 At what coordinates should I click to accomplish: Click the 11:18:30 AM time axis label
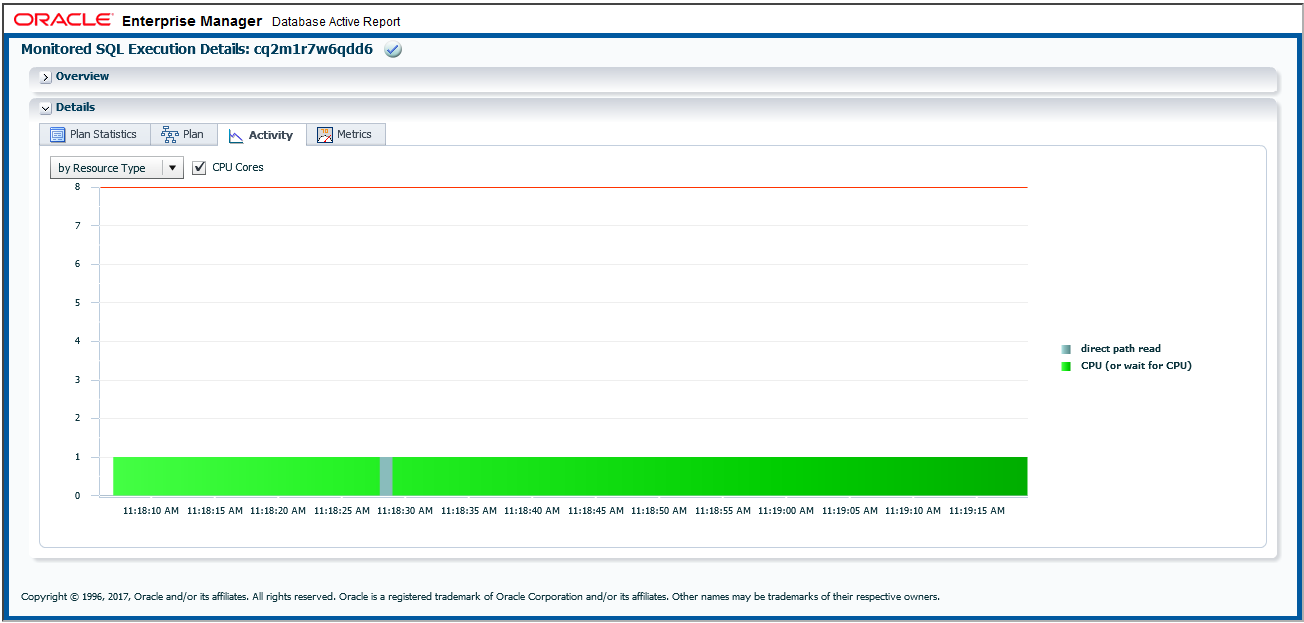tap(405, 510)
